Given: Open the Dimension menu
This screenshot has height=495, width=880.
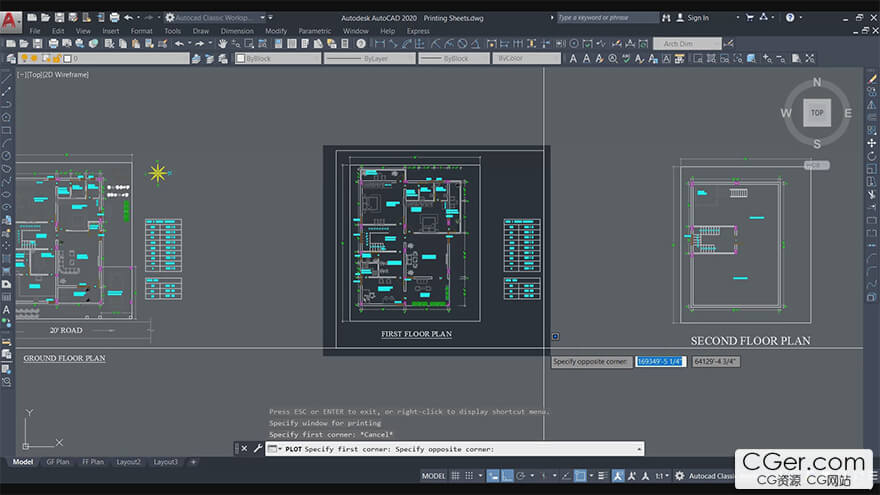Looking at the screenshot, I should (x=237, y=31).
